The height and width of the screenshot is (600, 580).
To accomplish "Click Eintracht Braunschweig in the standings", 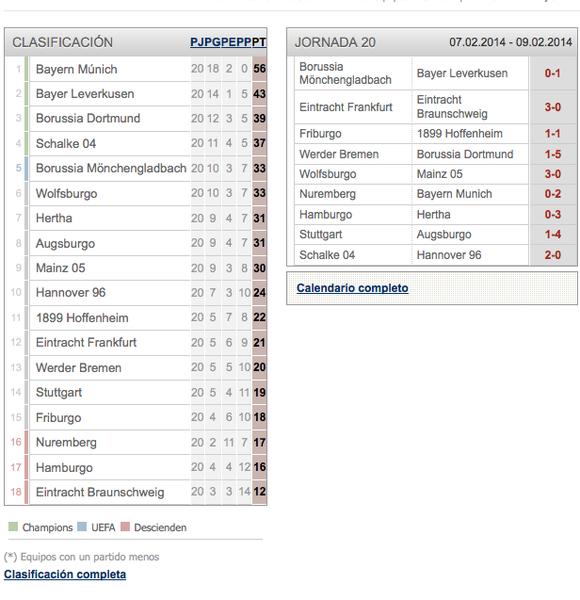I will (100, 492).
